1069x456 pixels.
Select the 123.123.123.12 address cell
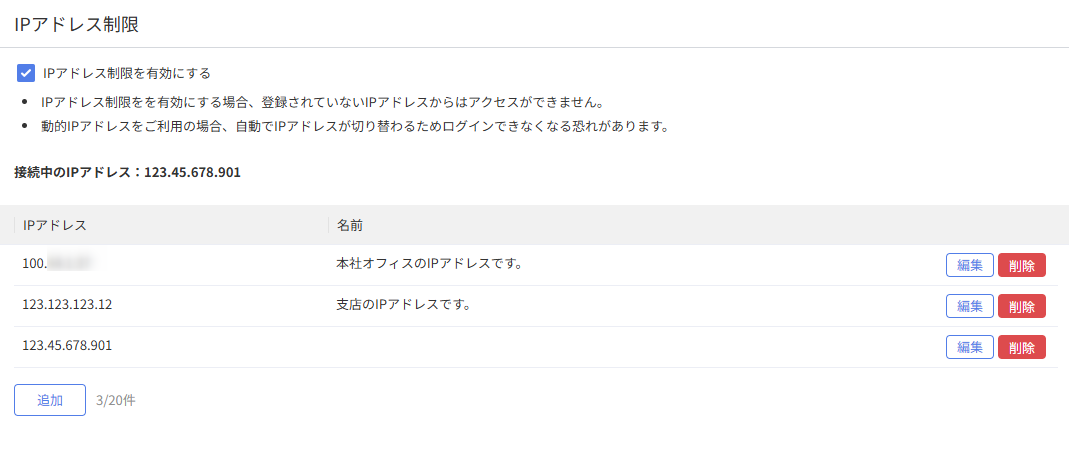(x=67, y=305)
